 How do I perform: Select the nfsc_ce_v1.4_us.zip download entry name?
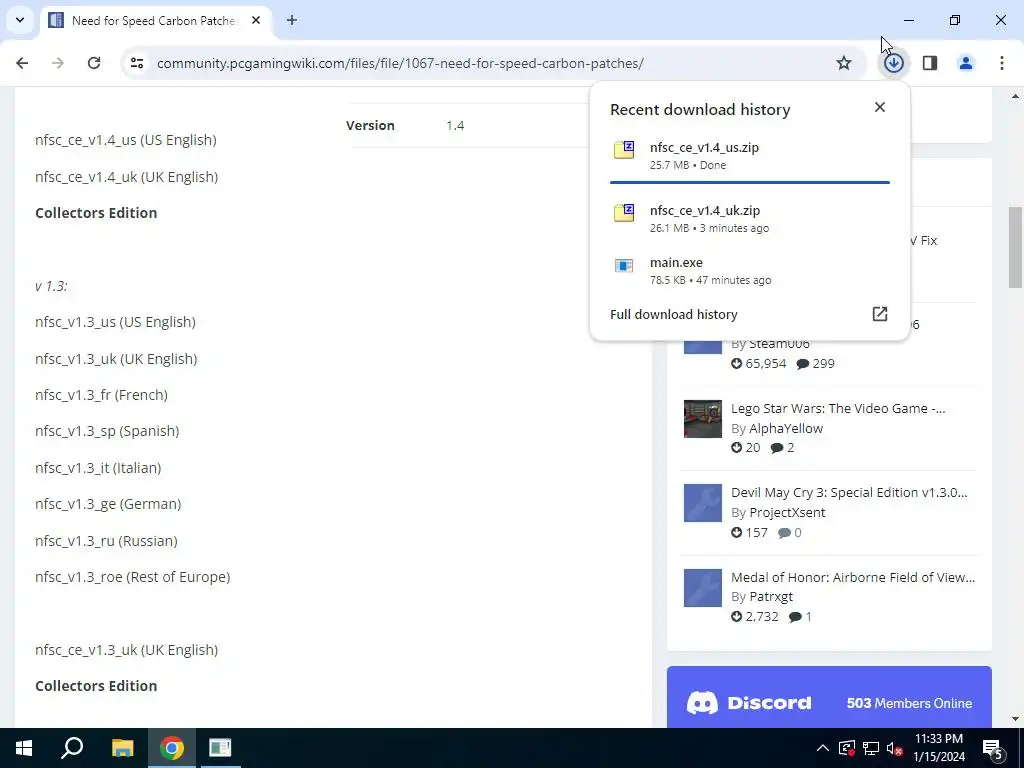(x=704, y=148)
